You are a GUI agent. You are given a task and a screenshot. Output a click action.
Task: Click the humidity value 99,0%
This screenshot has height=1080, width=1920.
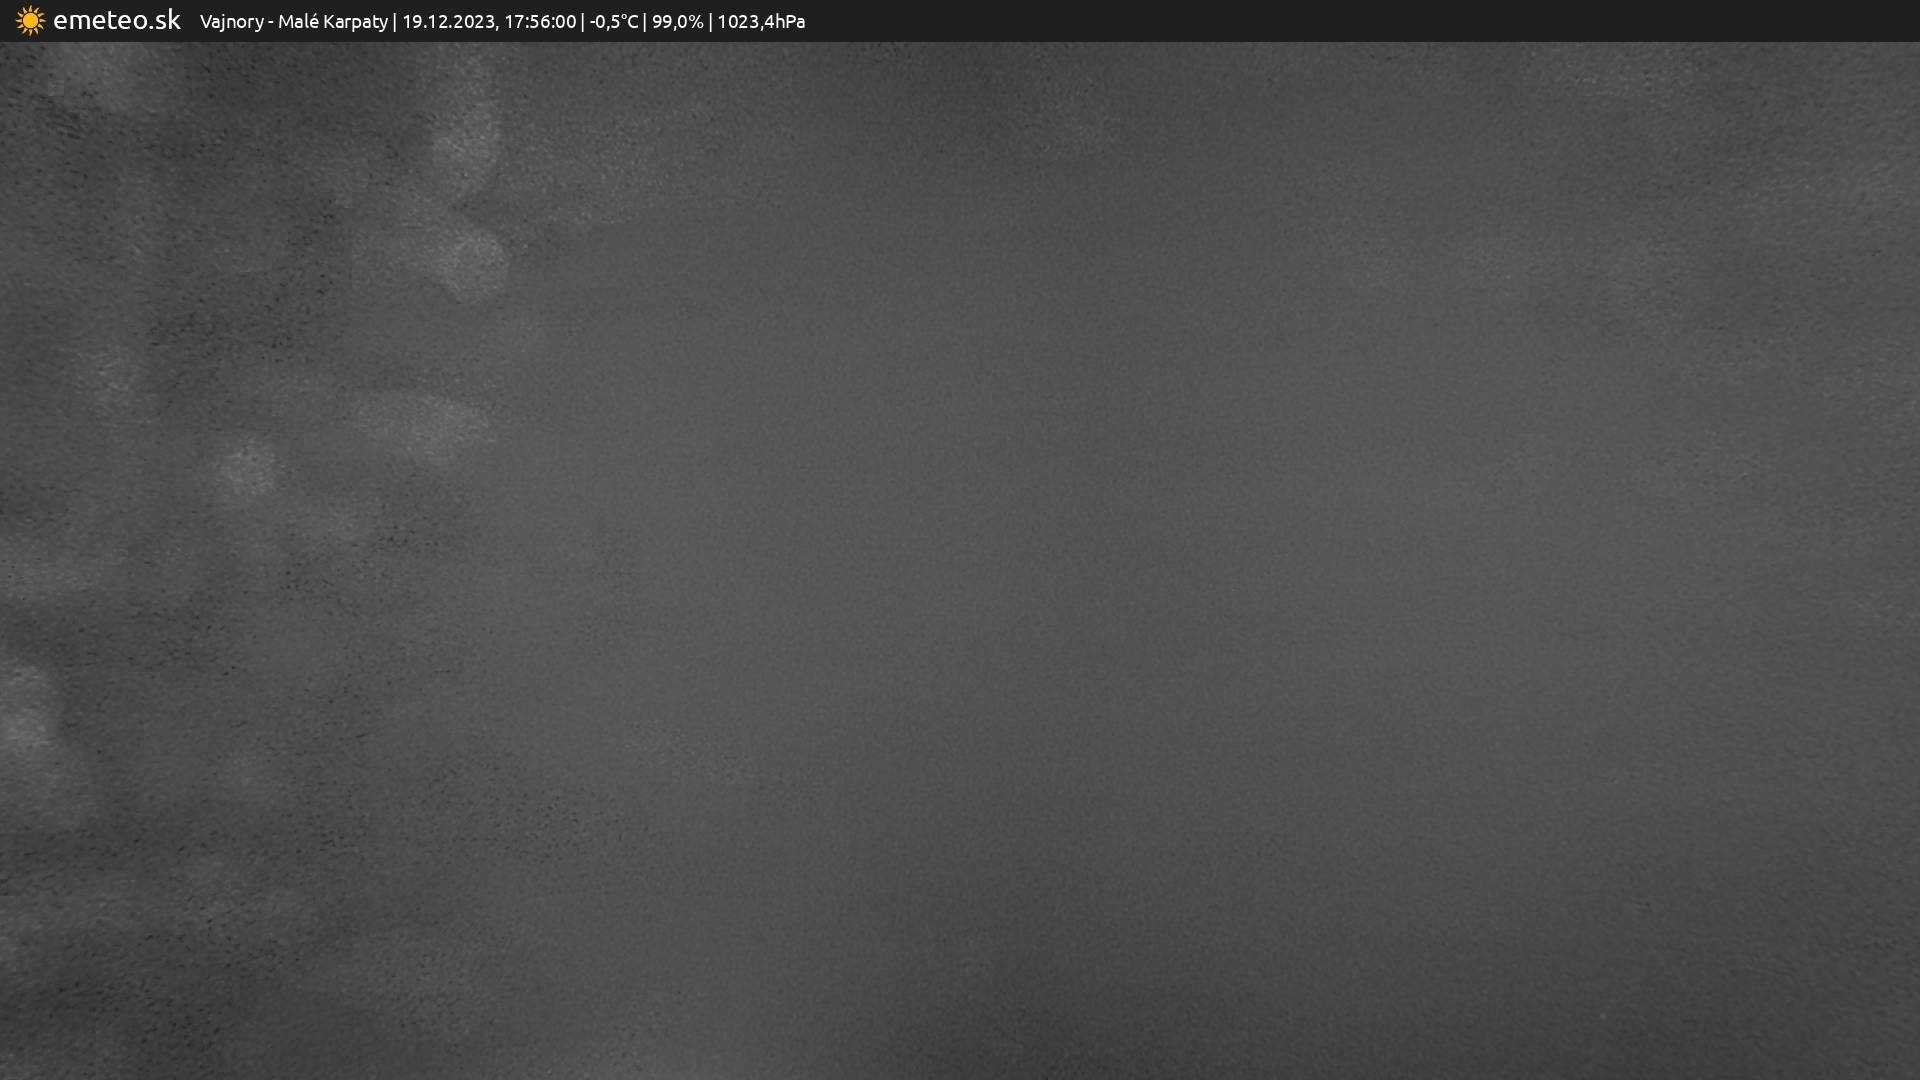pyautogui.click(x=677, y=22)
